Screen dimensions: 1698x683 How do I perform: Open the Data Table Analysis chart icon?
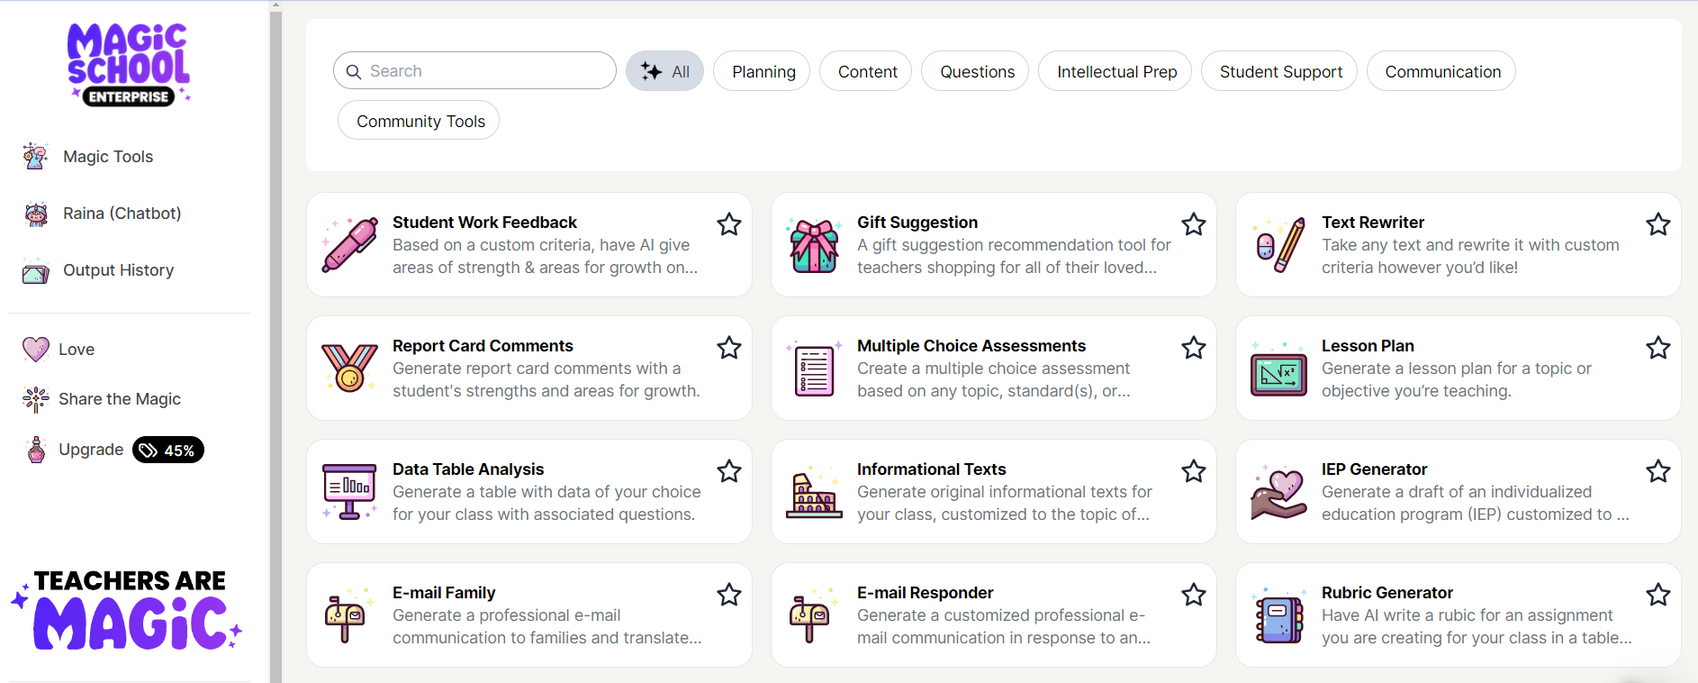pyautogui.click(x=349, y=491)
